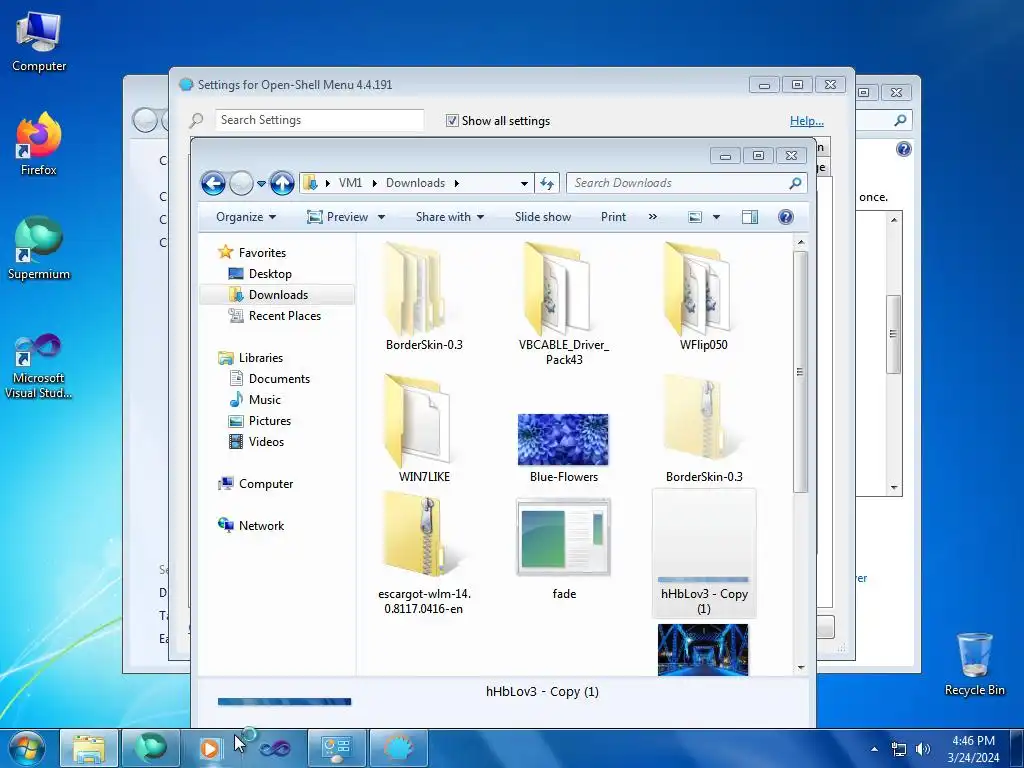
Task: Open the view options dropdown arrow
Action: [716, 217]
